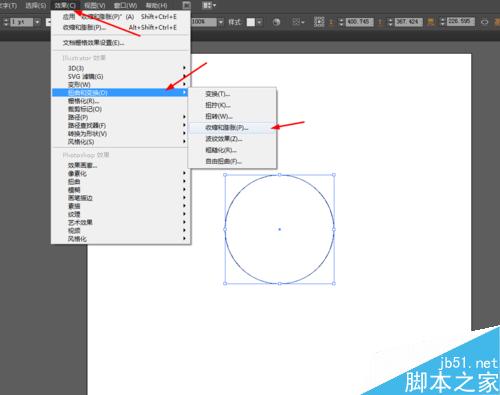Apply last effect with Shift+Ctrl+E entry

(x=121, y=17)
